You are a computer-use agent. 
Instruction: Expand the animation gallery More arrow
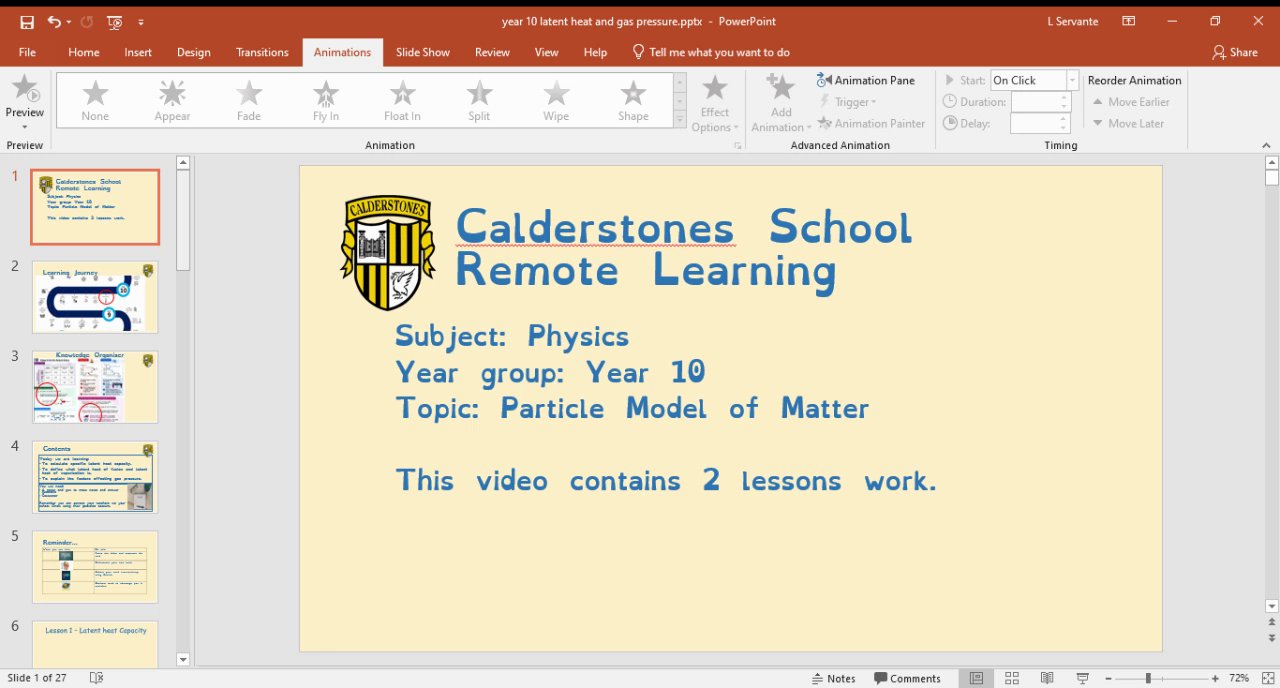tap(680, 120)
